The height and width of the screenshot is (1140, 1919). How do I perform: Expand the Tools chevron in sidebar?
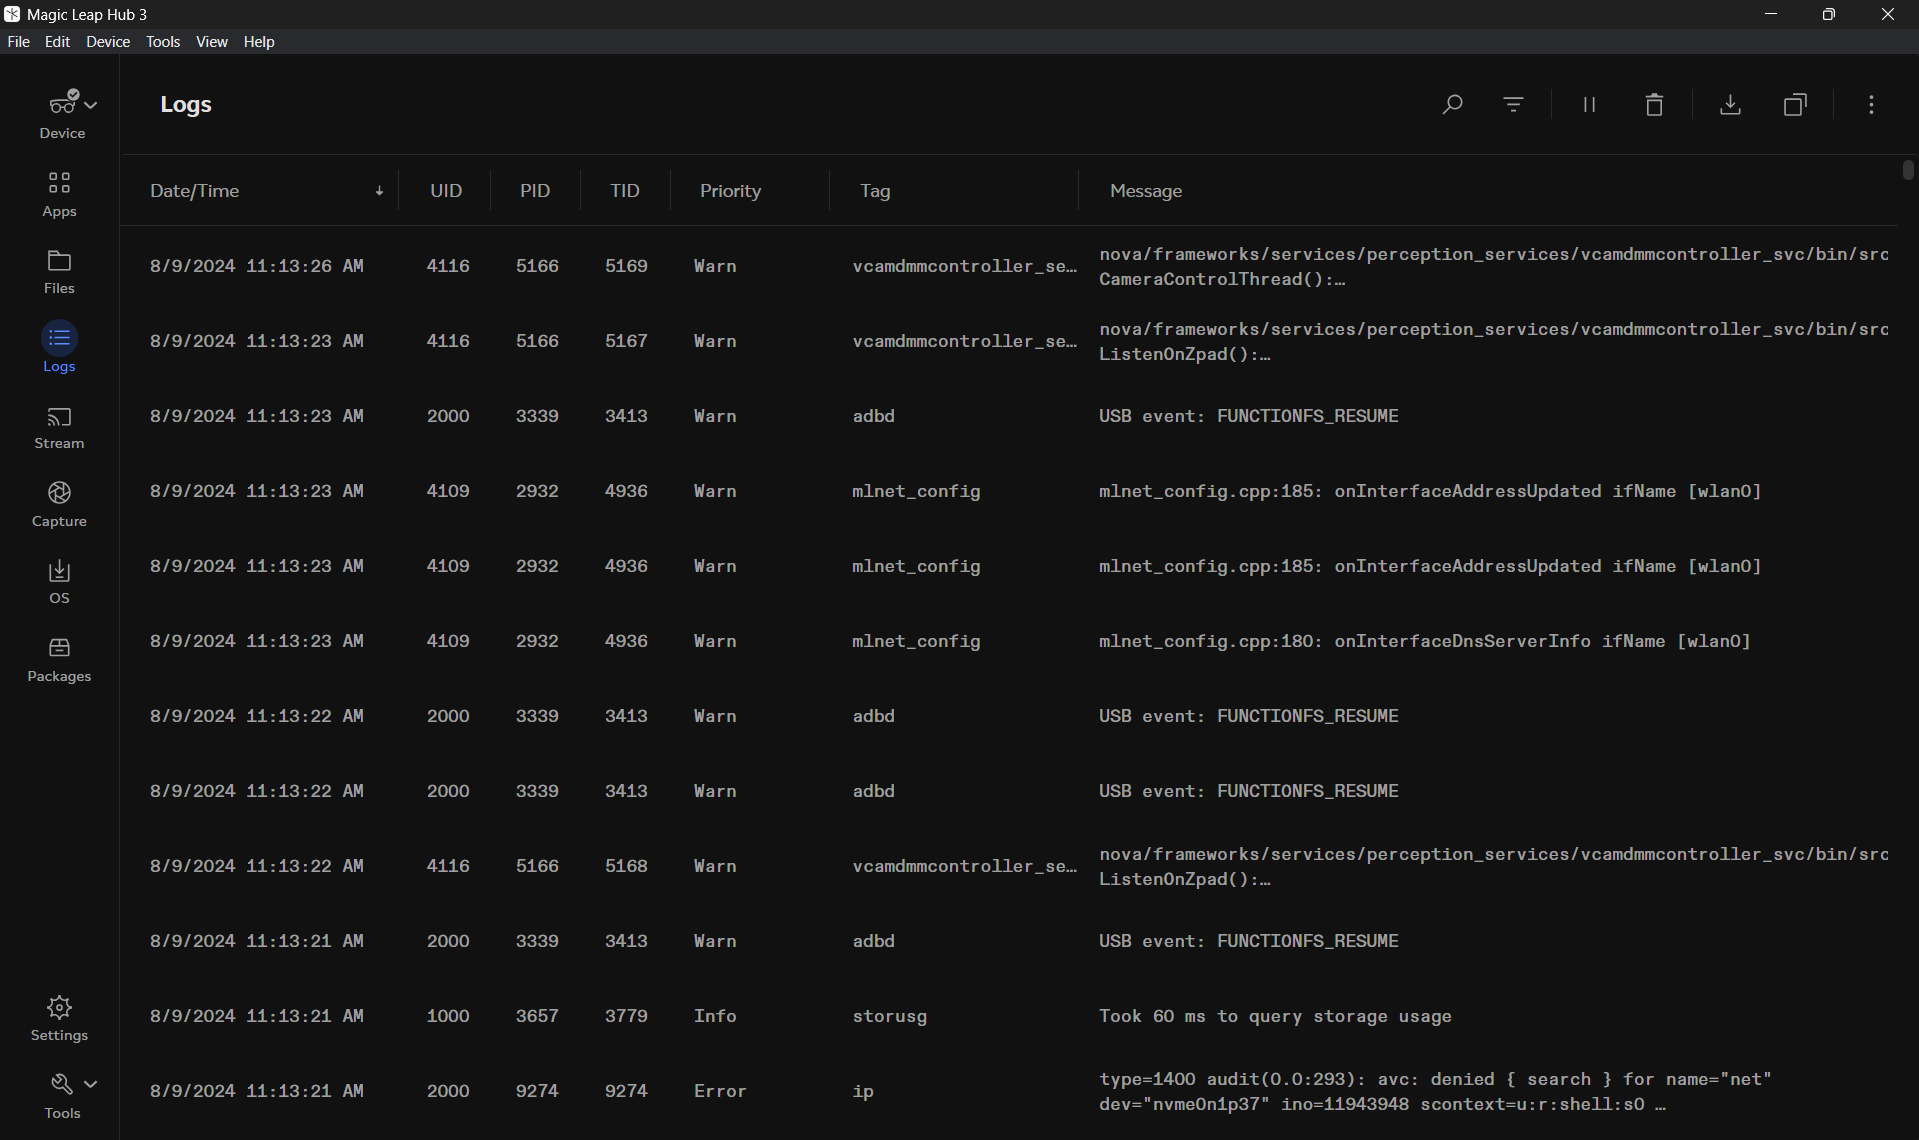pos(88,1083)
